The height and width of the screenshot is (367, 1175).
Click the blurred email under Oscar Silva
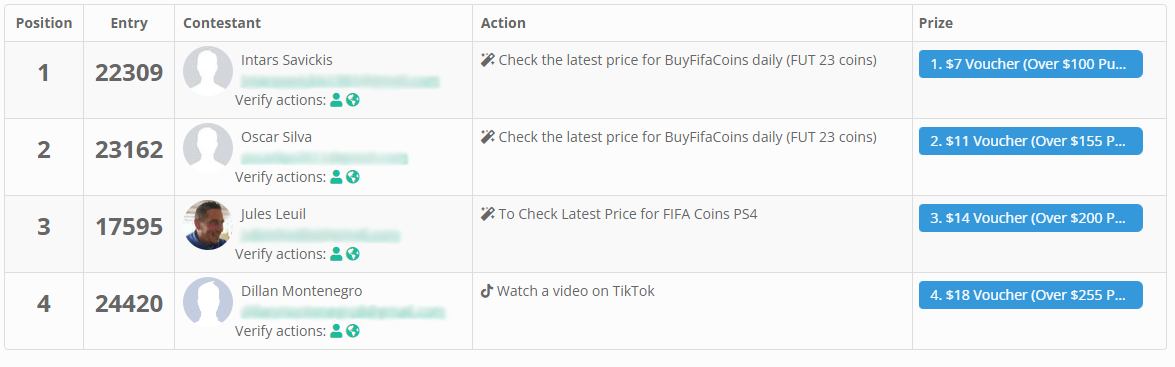pyautogui.click(x=324, y=159)
